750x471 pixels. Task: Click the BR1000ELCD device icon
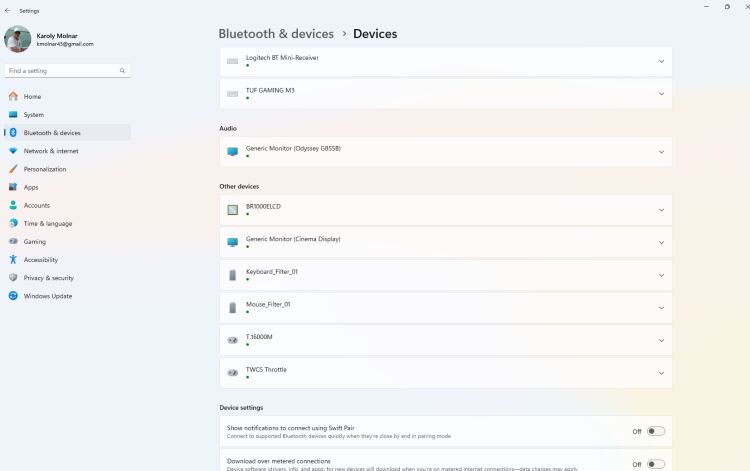click(x=232, y=210)
